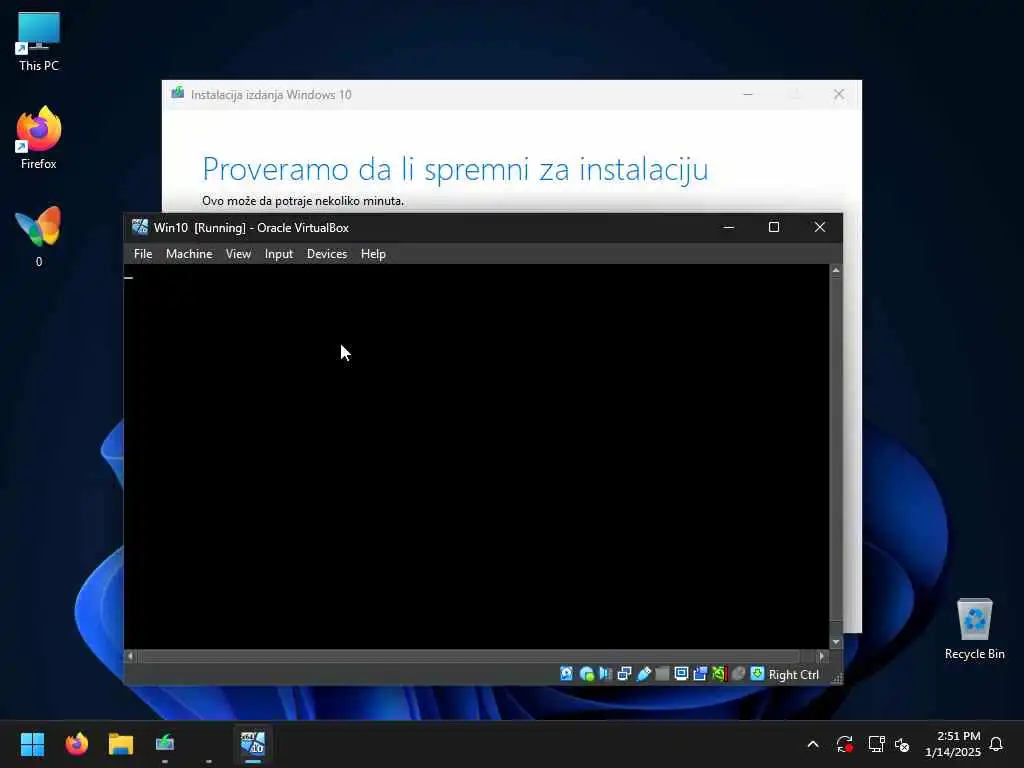This screenshot has width=1024, height=768.
Task: Click the VirtualBox window title icon
Action: click(140, 227)
